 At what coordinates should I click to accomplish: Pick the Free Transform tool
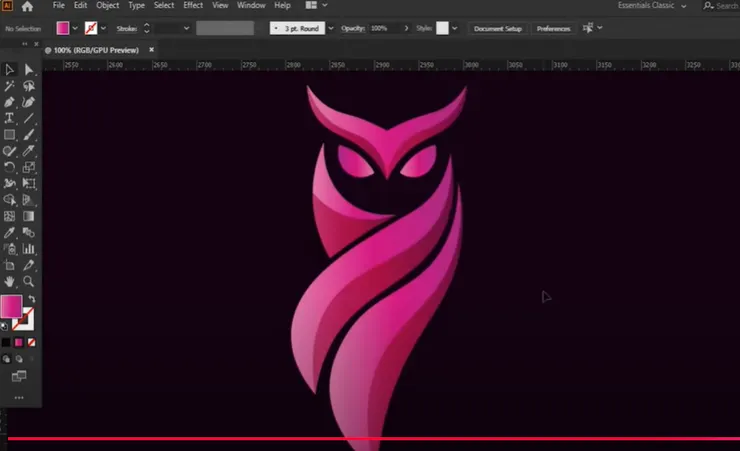coord(29,184)
